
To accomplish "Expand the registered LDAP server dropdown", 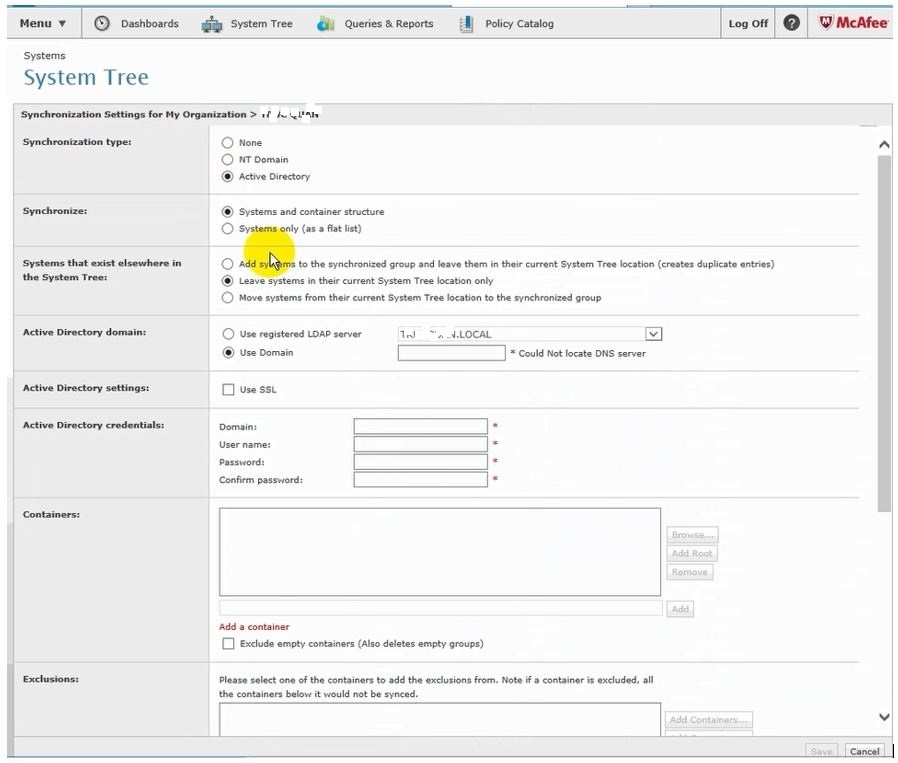I will 653,334.
